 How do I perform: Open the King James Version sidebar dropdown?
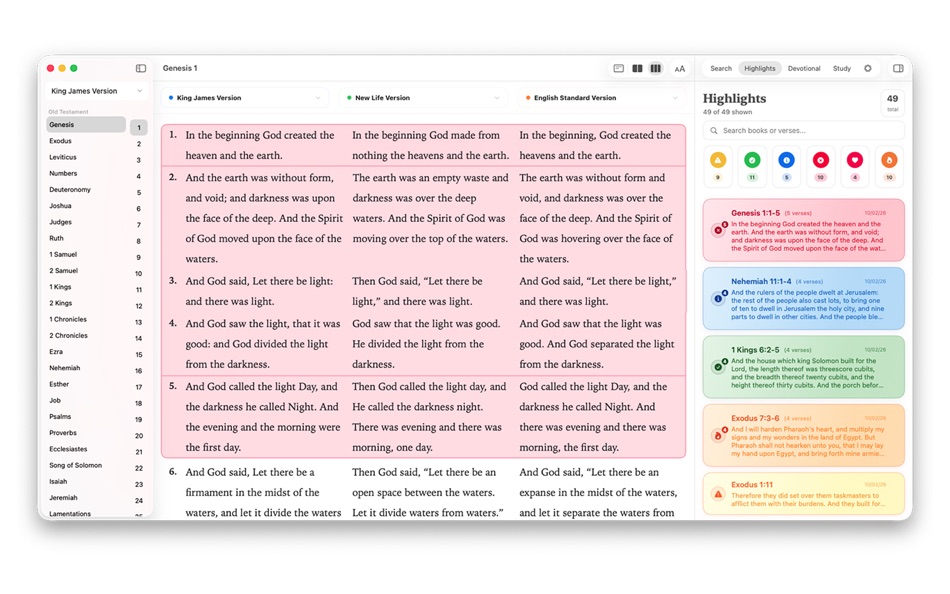pyautogui.click(x=95, y=90)
